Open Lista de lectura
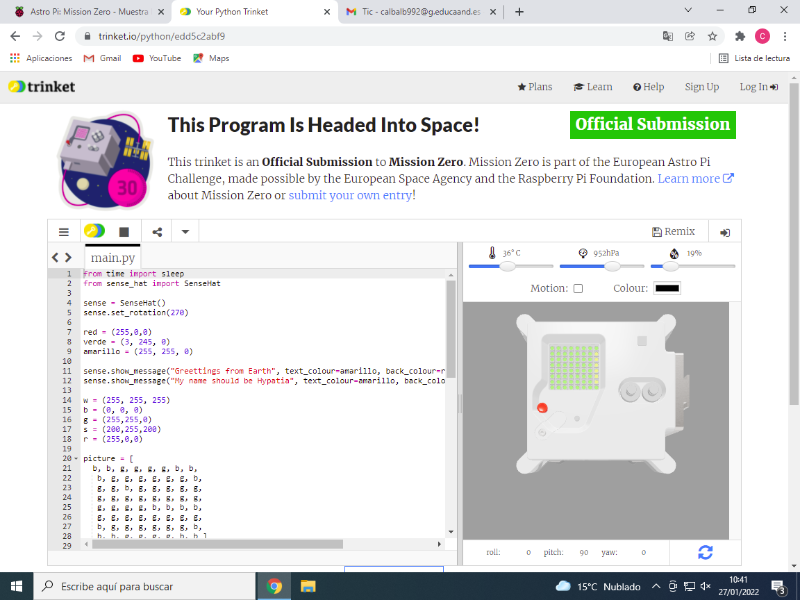 tap(754, 58)
